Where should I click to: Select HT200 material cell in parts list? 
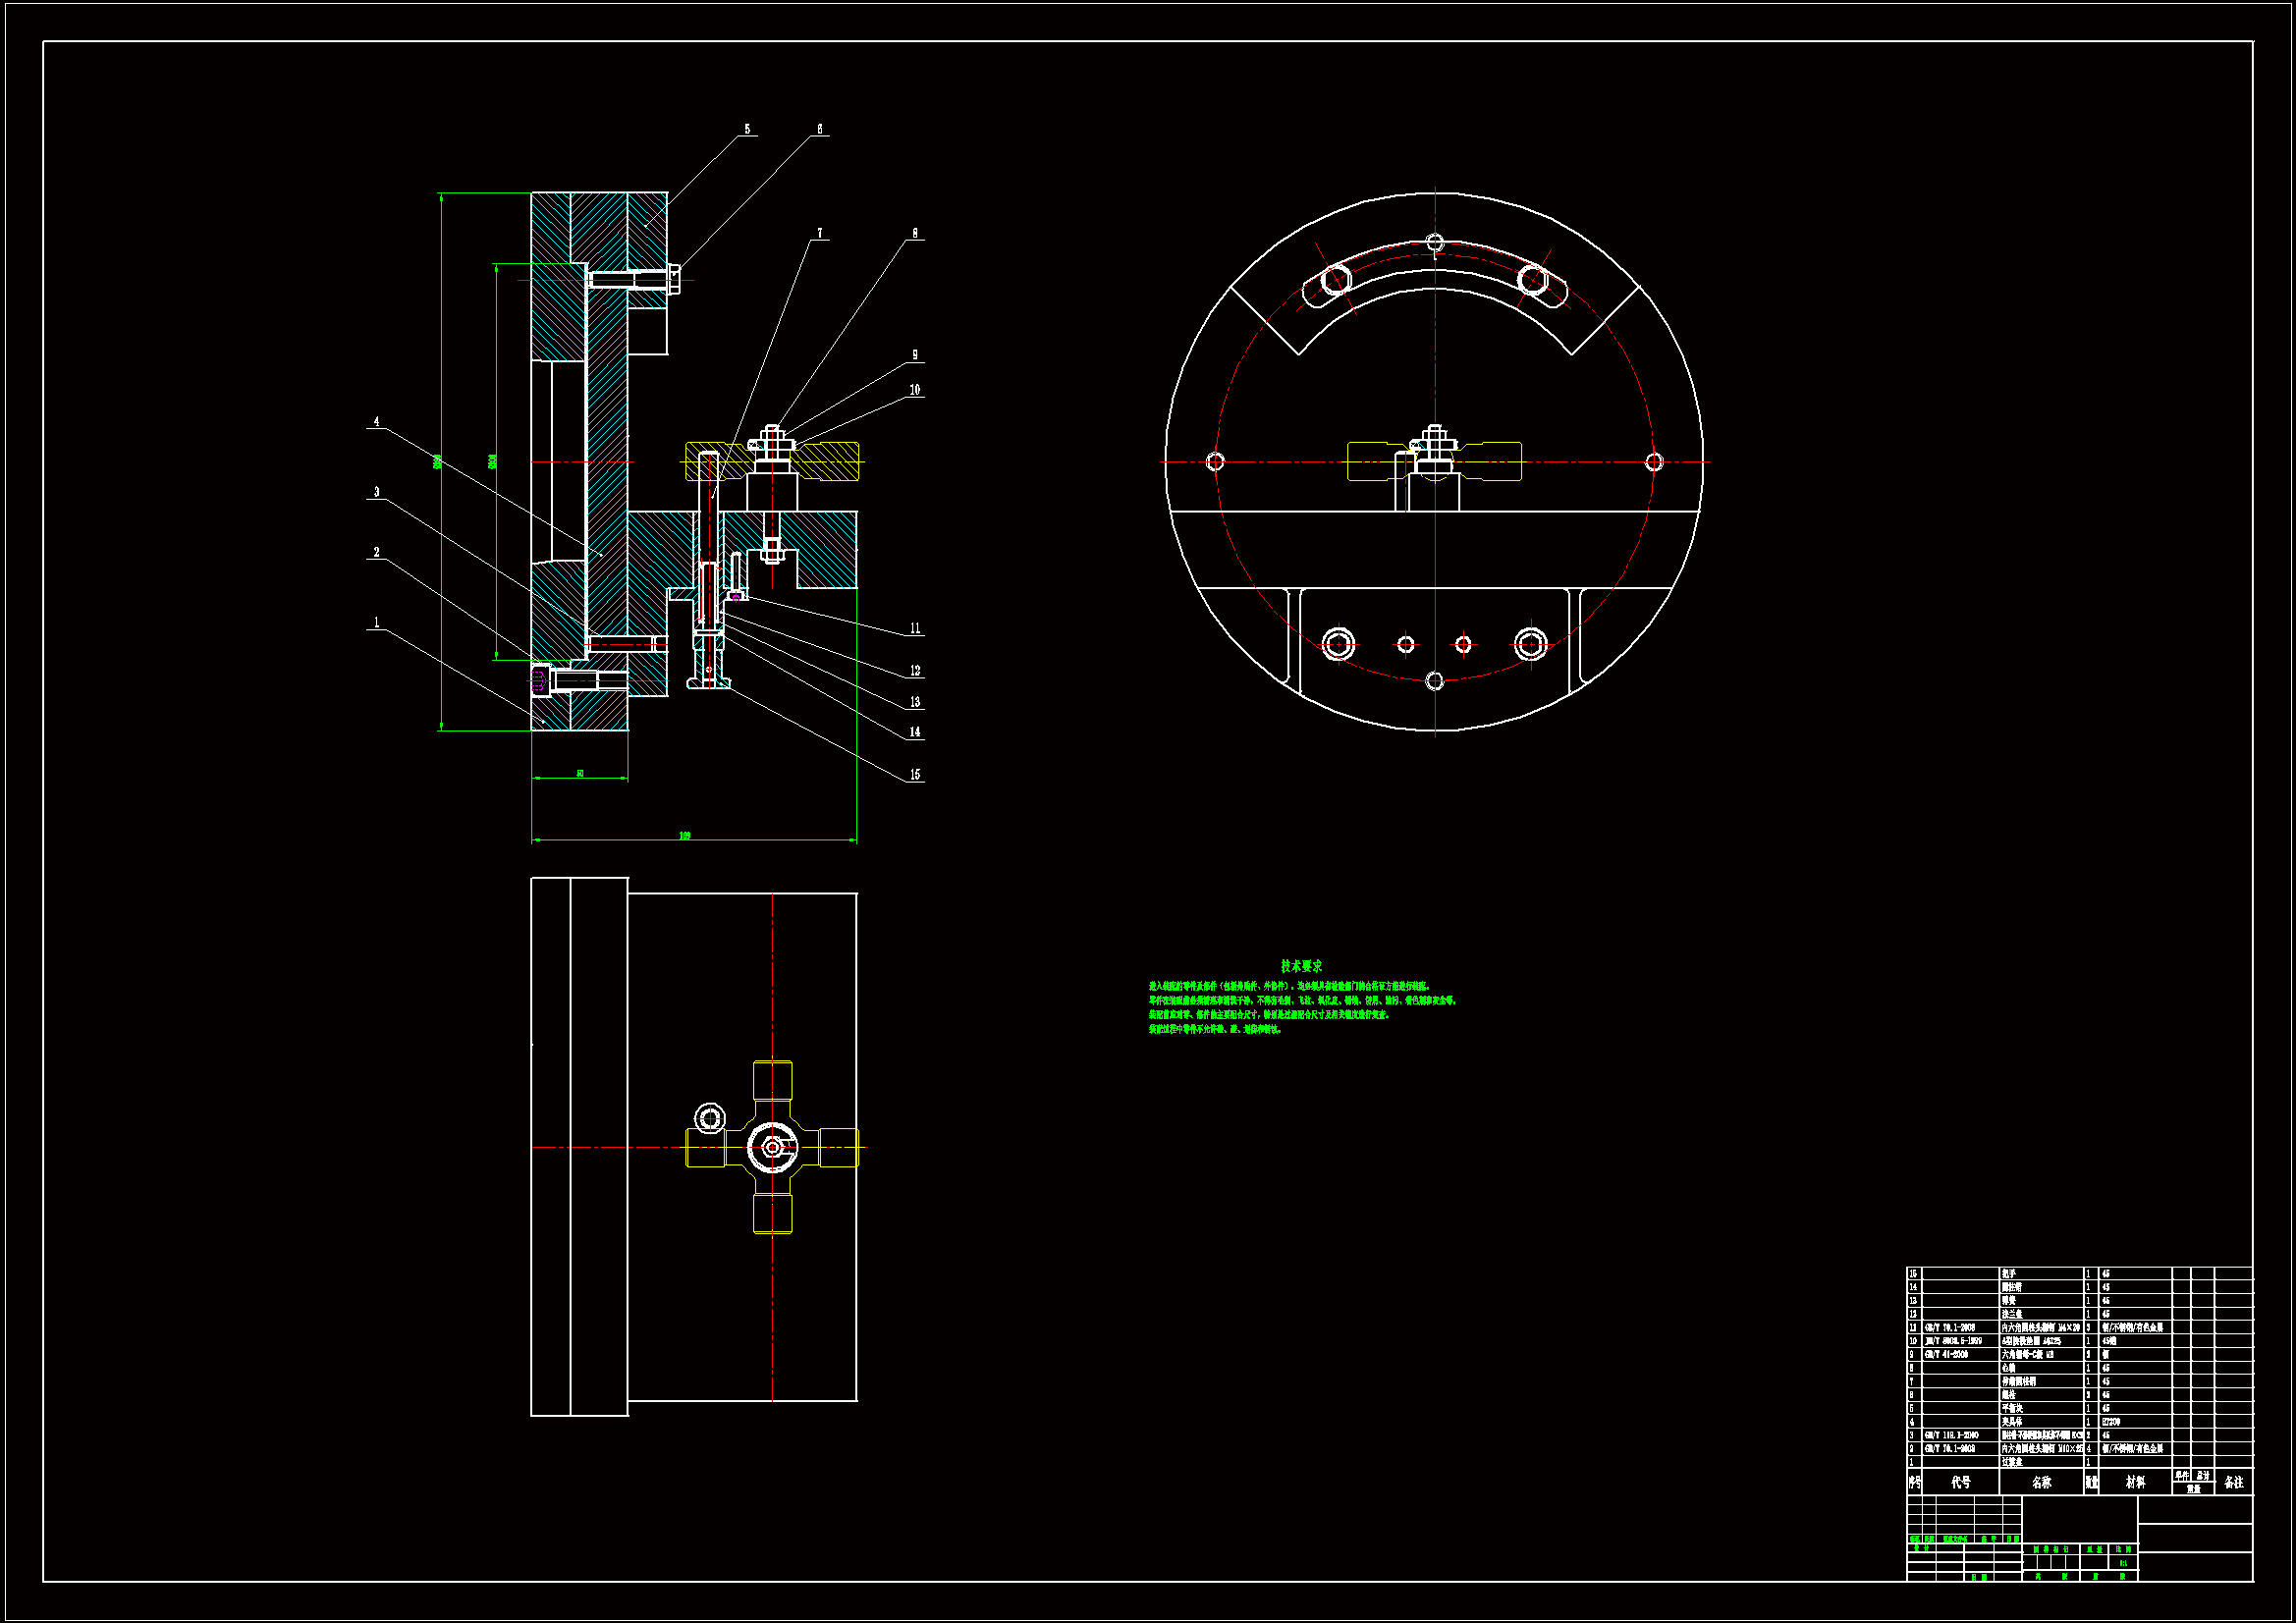click(x=2111, y=1421)
